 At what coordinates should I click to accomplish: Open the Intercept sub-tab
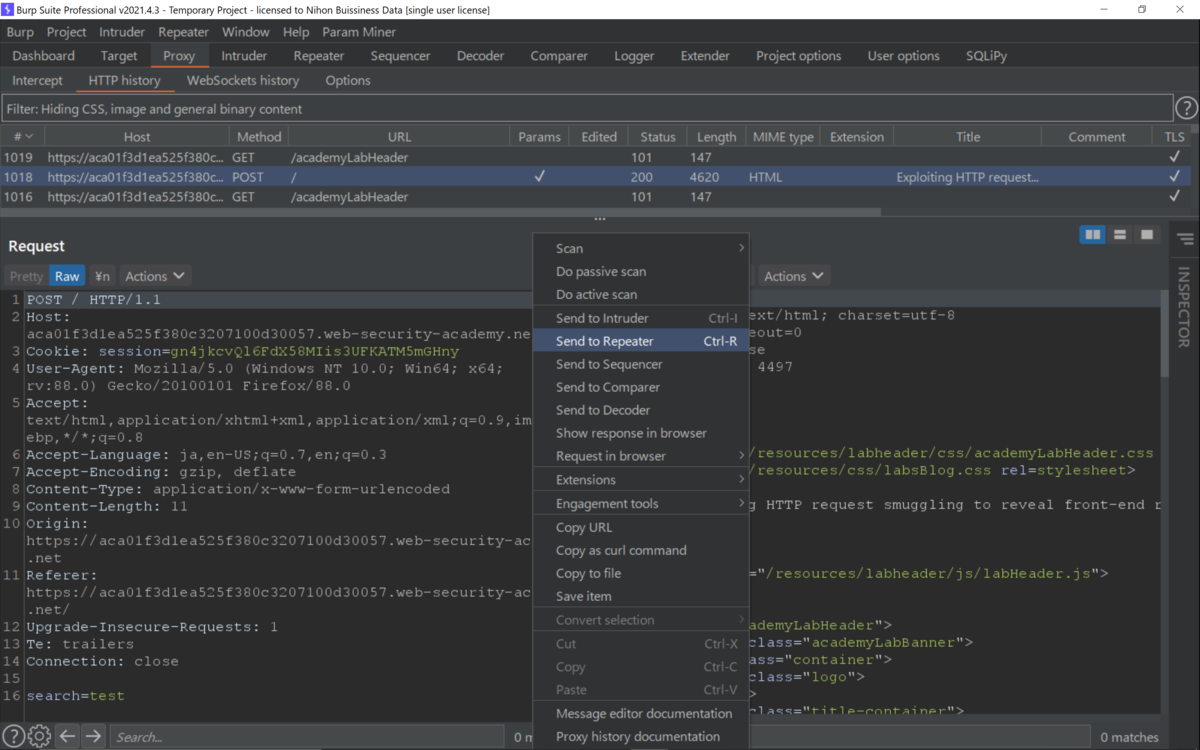coord(38,80)
